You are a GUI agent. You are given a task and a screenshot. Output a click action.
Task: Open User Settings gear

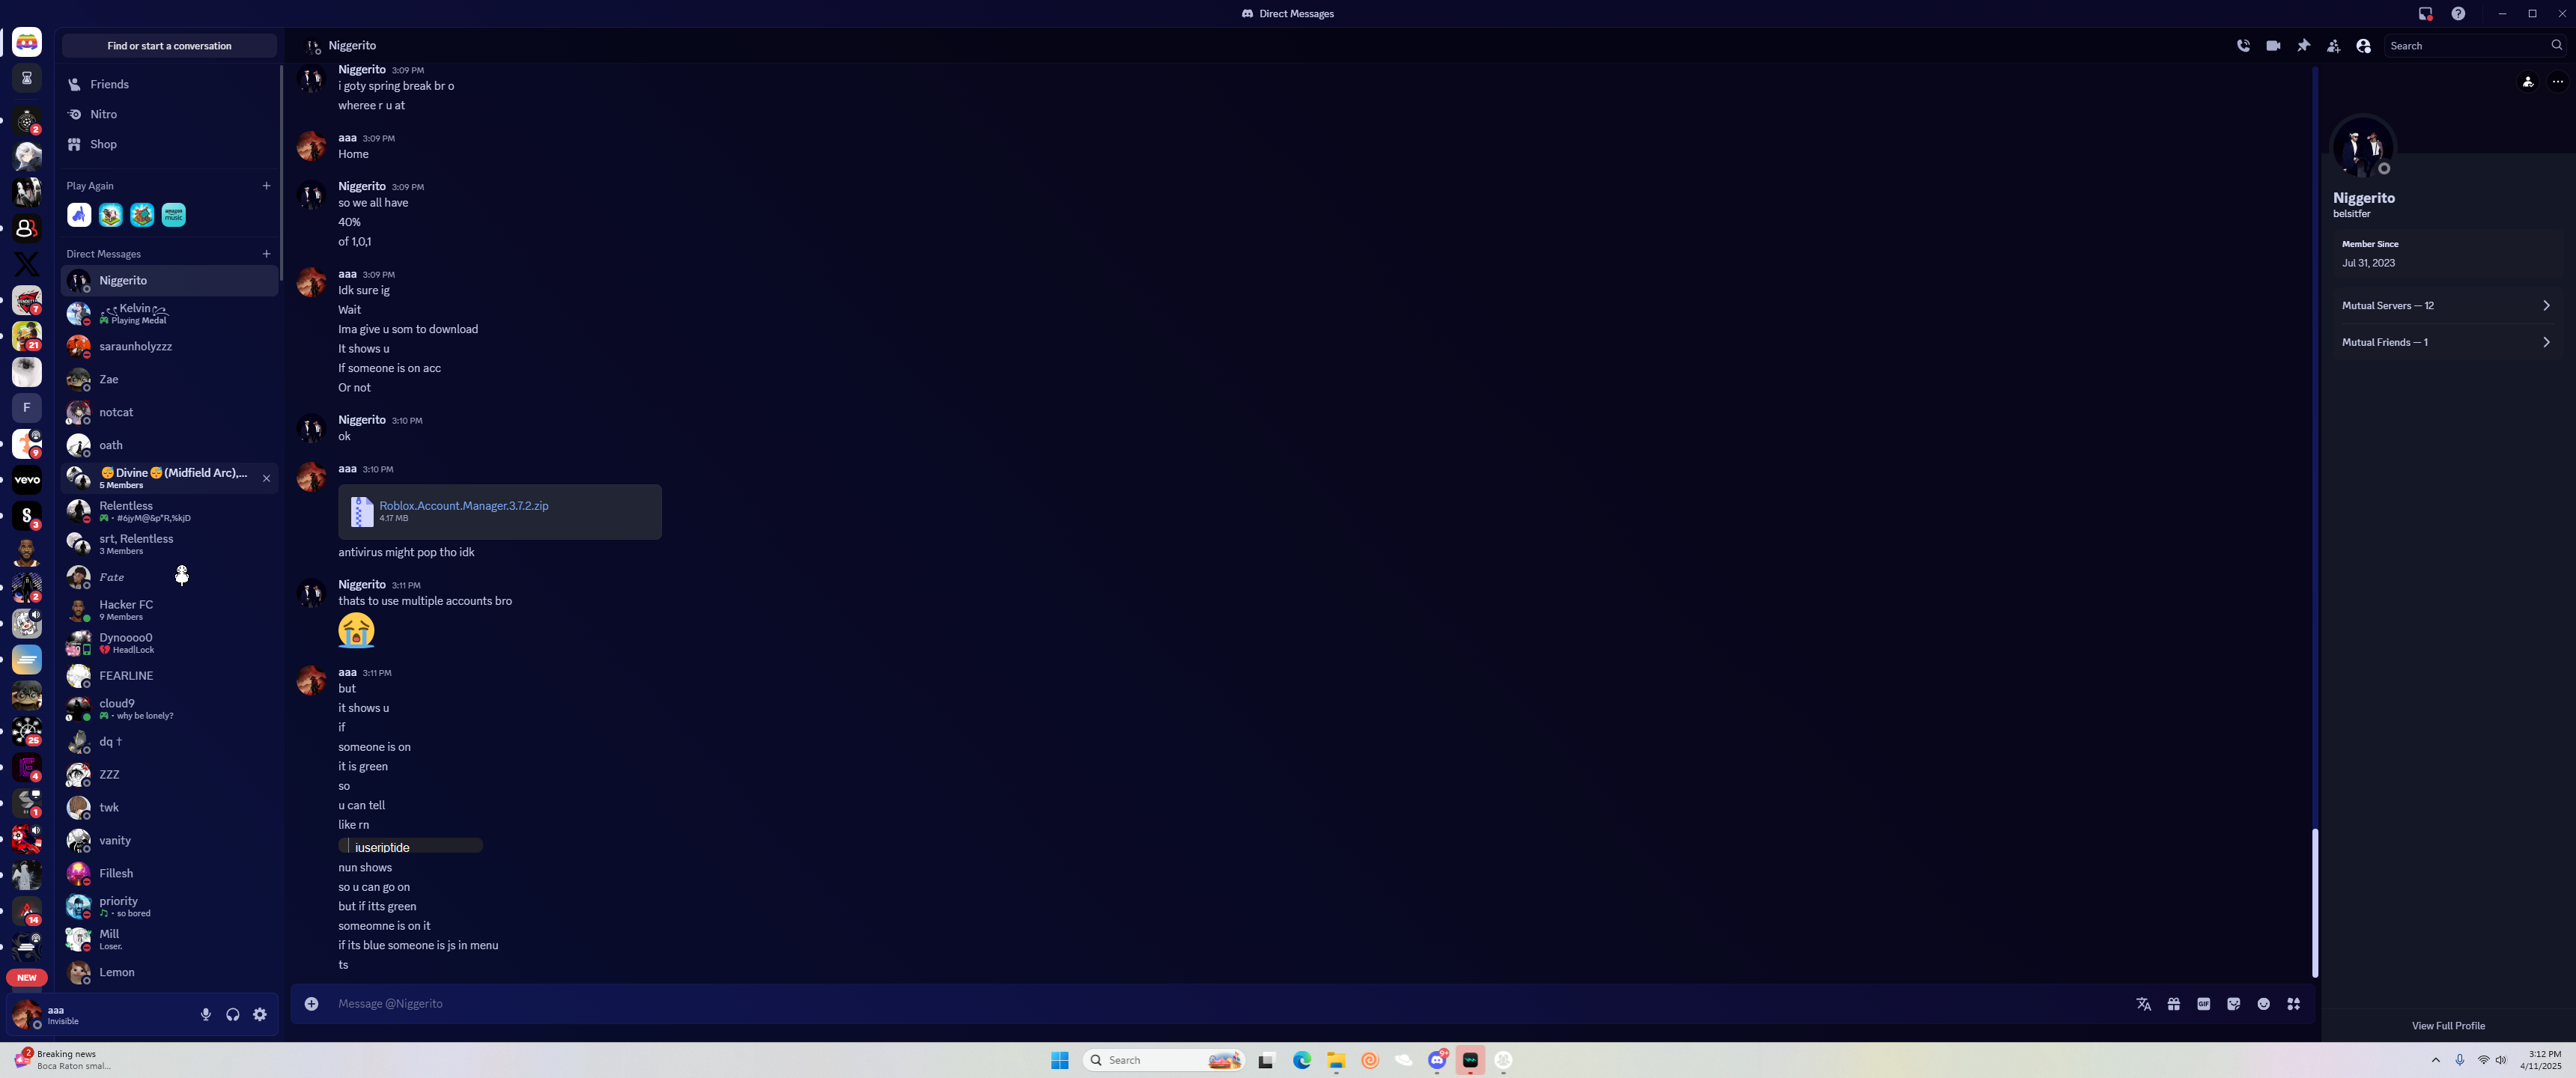(x=260, y=1015)
